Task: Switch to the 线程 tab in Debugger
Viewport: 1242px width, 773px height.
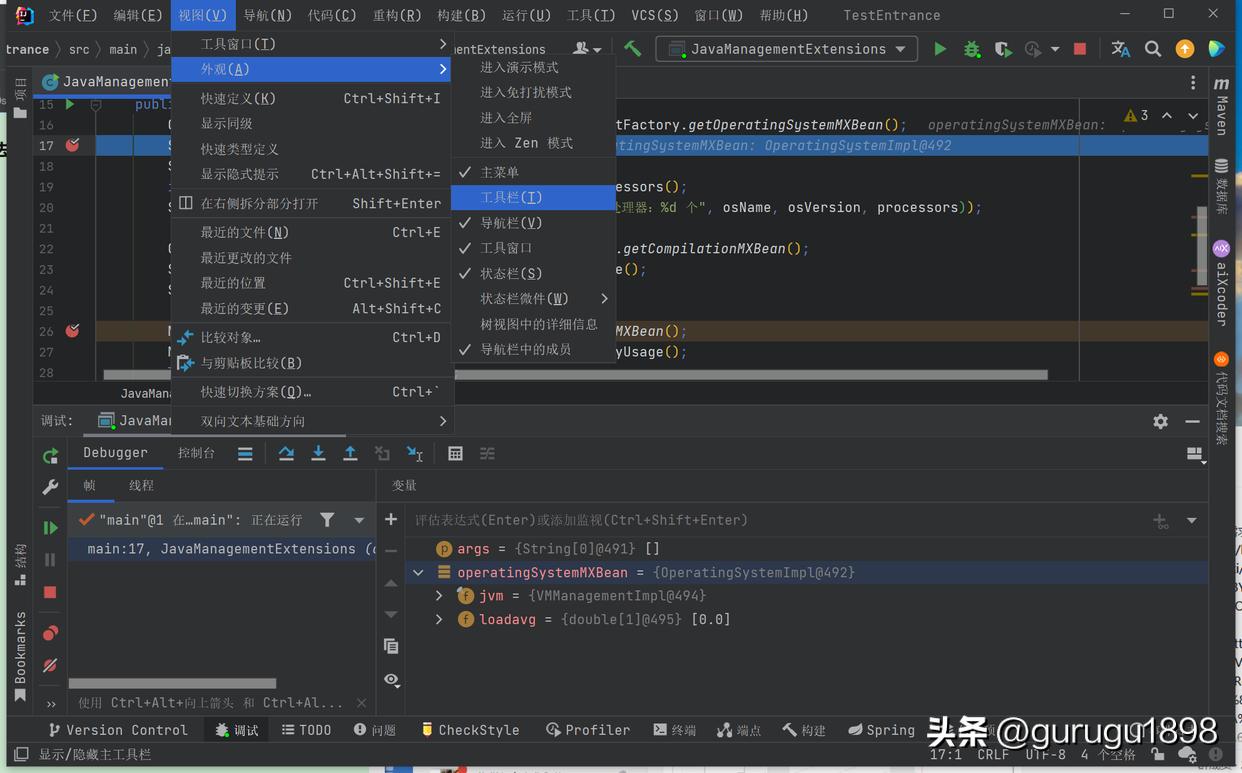Action: [x=140, y=485]
